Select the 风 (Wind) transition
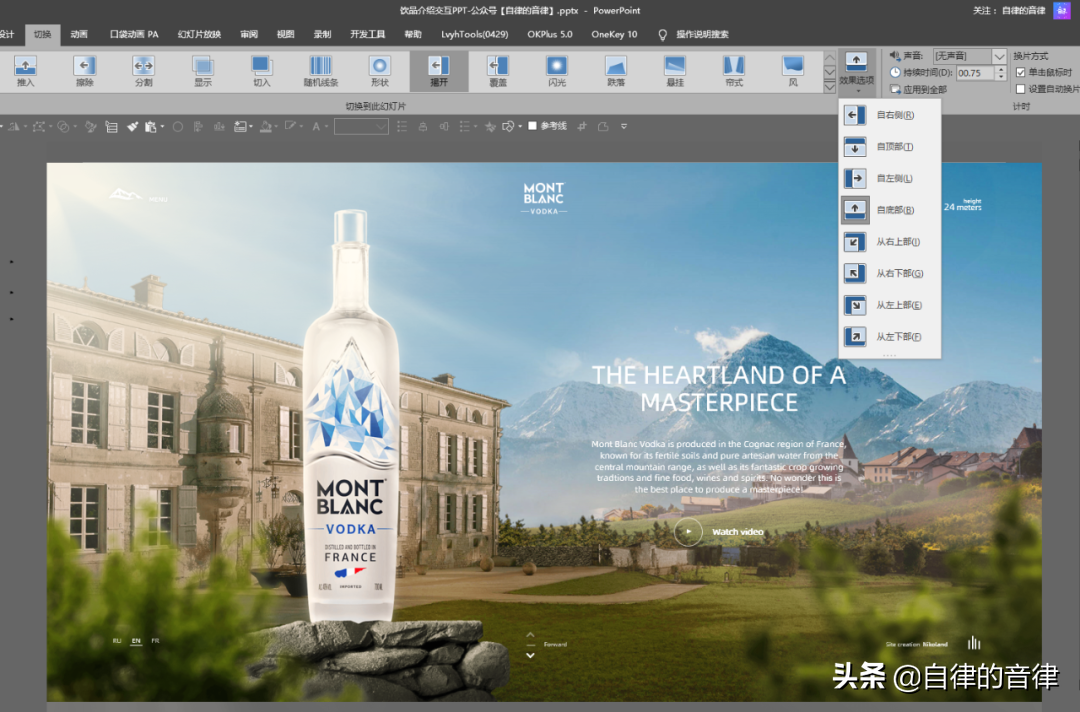This screenshot has width=1080, height=712. point(793,71)
